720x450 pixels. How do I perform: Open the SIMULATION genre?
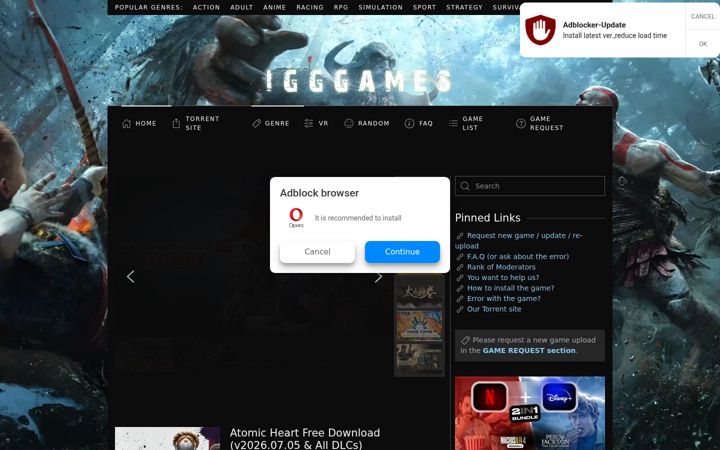pyautogui.click(x=381, y=7)
